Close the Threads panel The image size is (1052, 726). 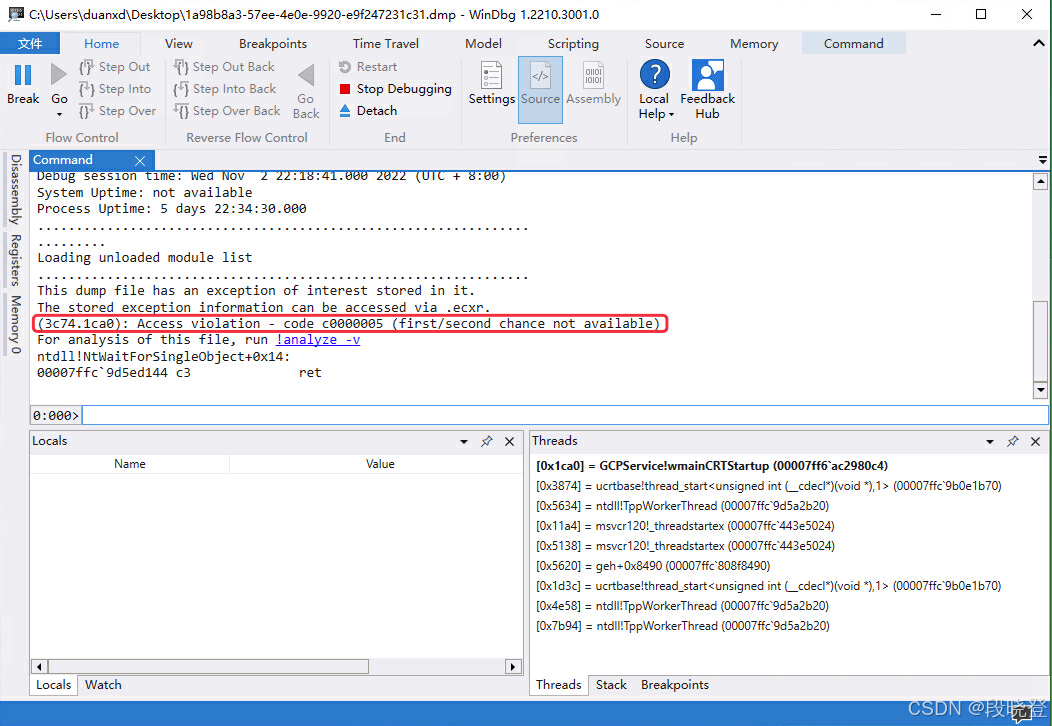1035,441
